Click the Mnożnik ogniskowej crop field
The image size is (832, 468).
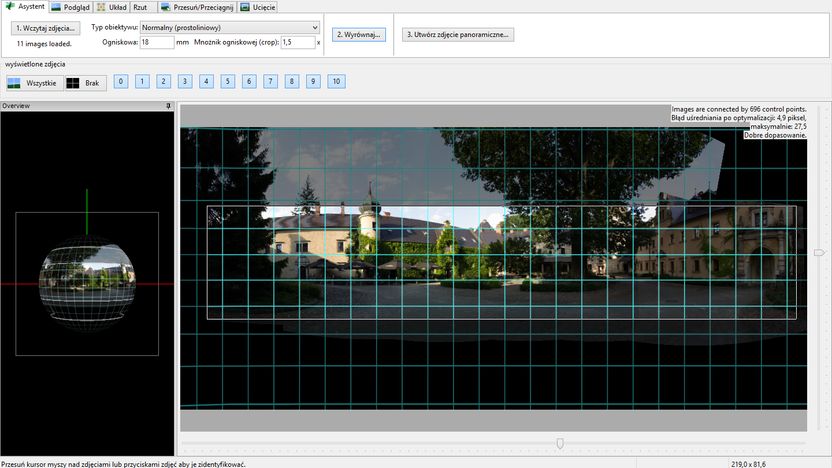tap(298, 42)
